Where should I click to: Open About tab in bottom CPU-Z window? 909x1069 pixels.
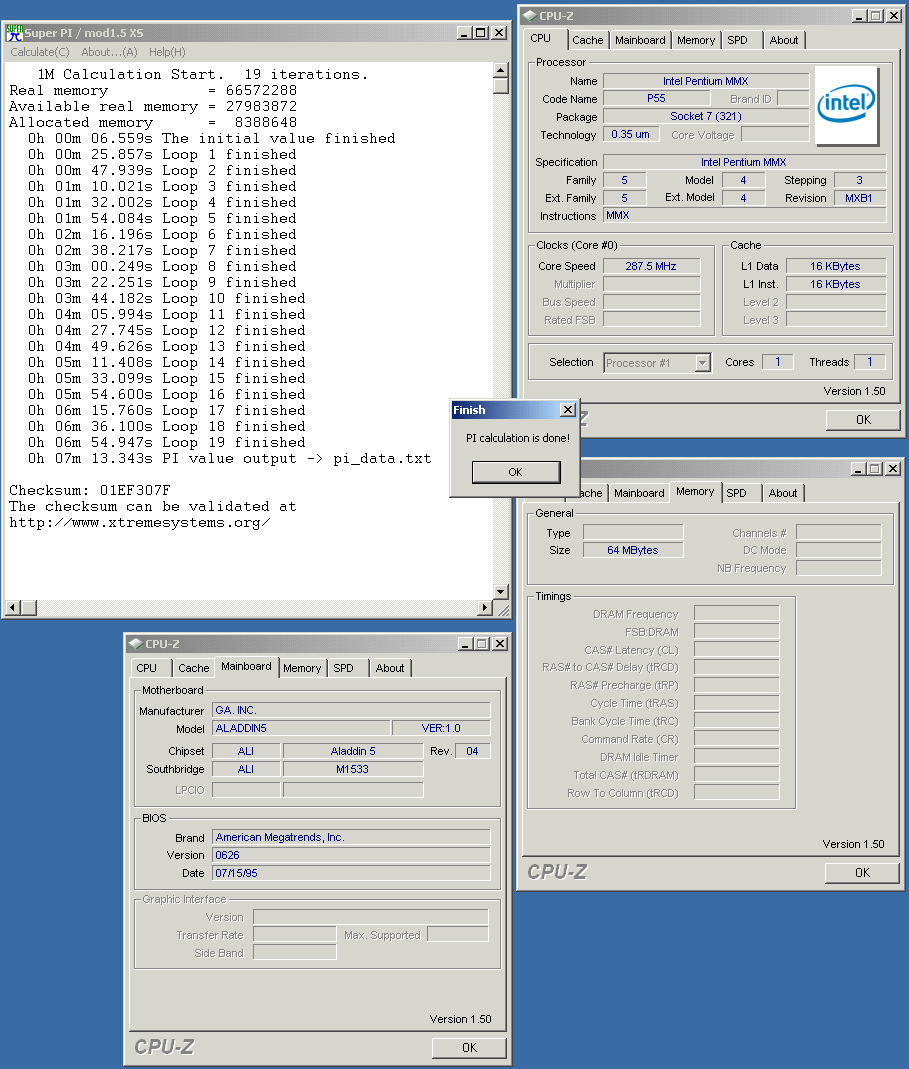click(x=389, y=668)
